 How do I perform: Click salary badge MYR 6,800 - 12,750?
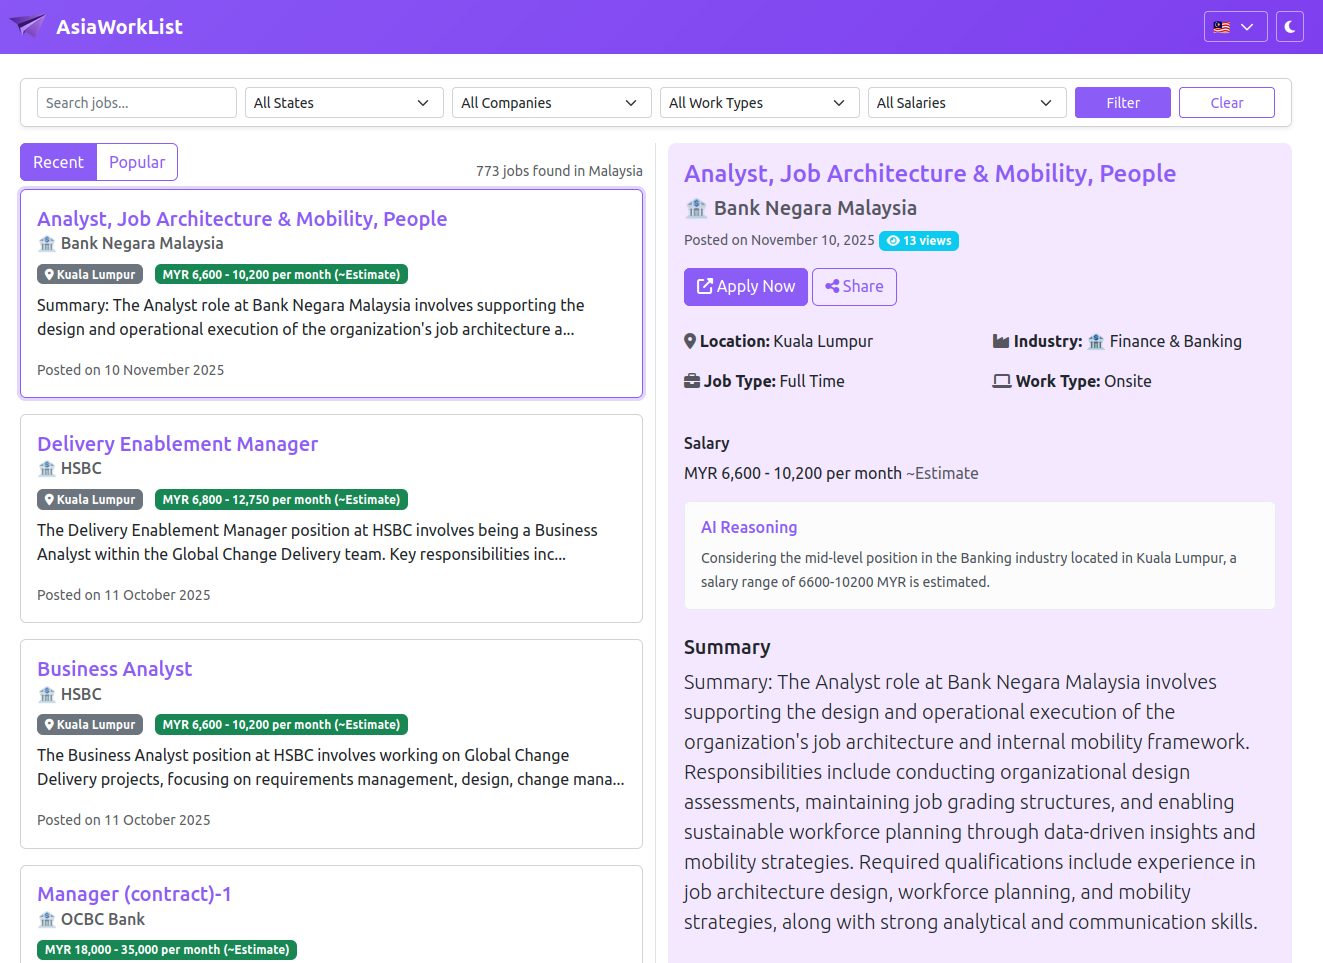tap(281, 499)
